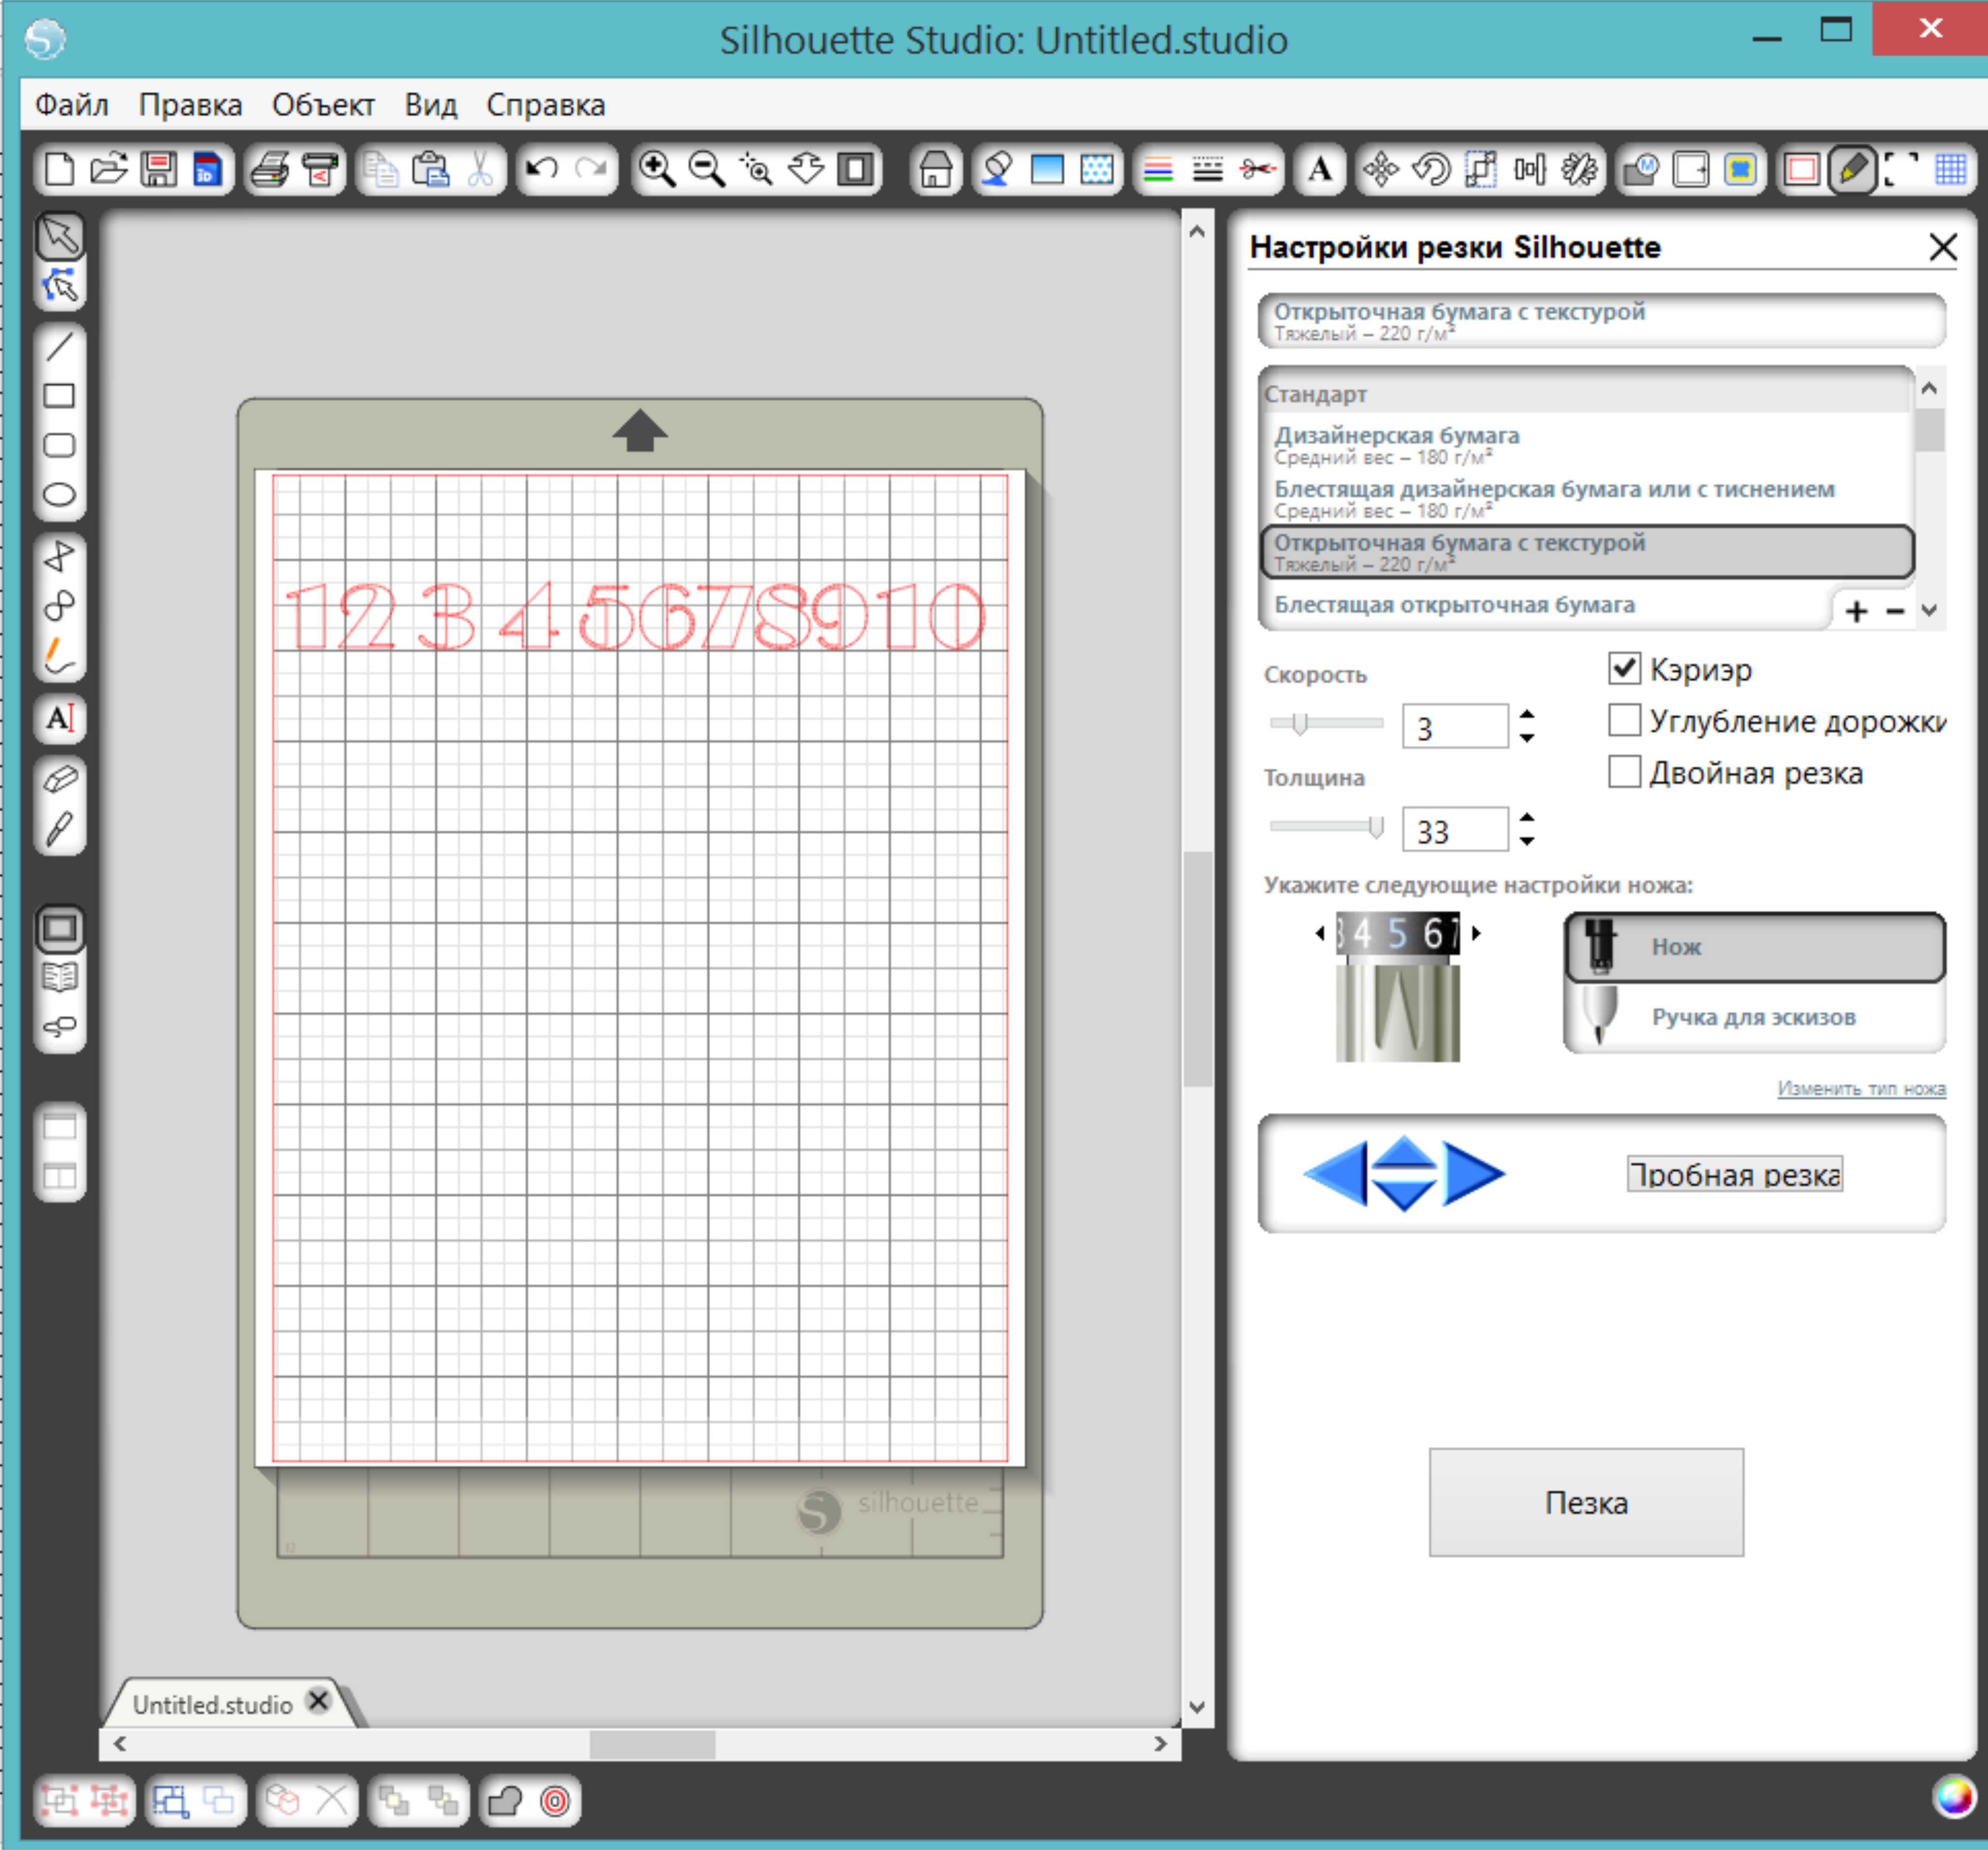This screenshot has height=1850, width=1988.
Task: Open text style panel with A icon
Action: 1320,169
